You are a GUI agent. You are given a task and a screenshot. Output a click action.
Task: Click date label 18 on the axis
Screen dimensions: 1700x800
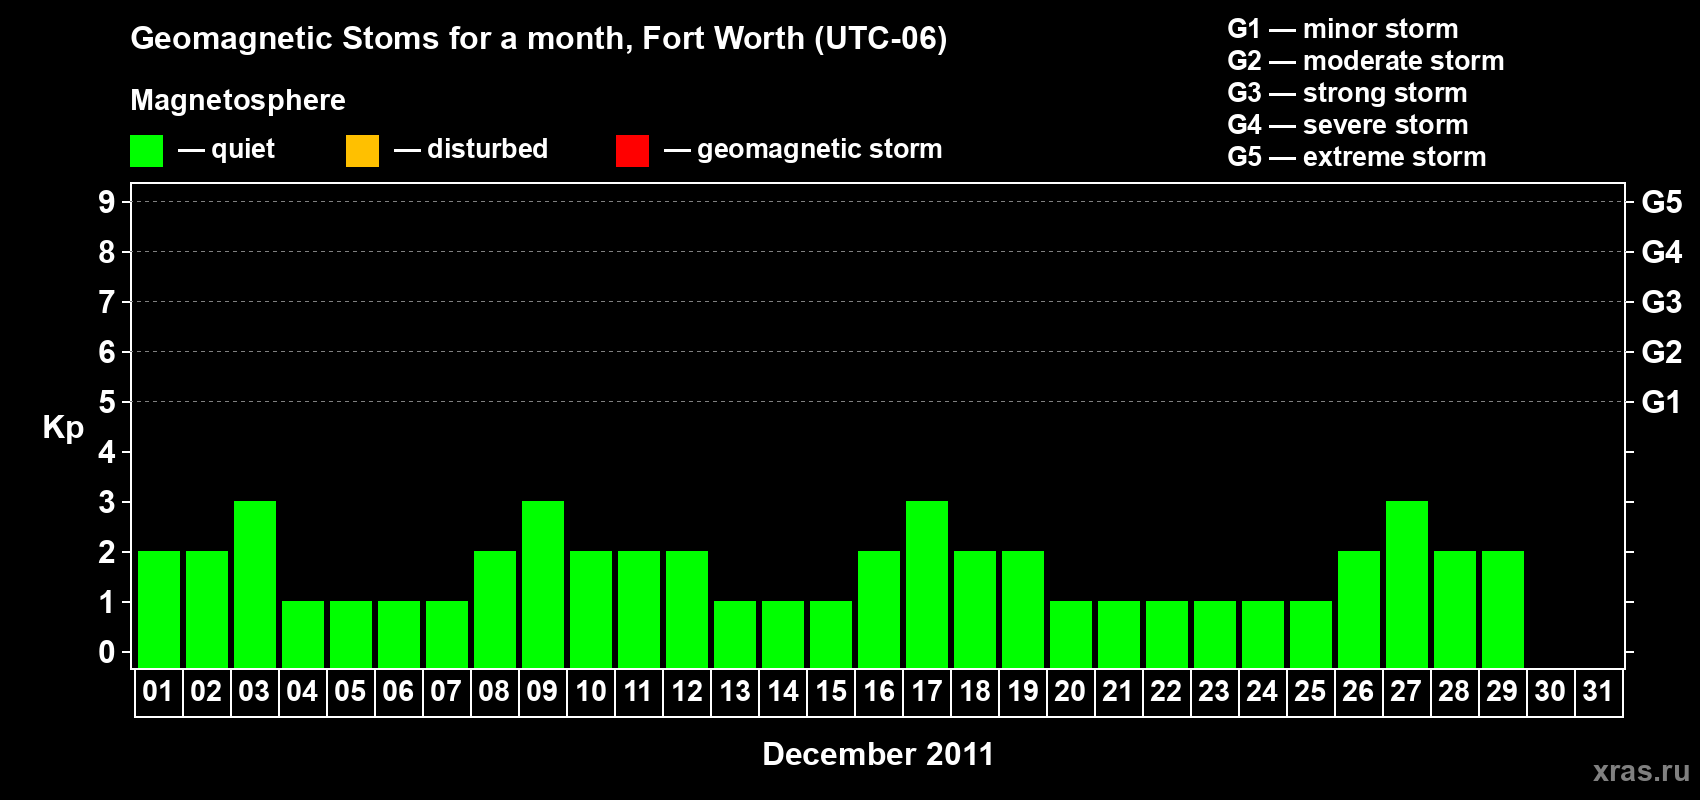975,691
